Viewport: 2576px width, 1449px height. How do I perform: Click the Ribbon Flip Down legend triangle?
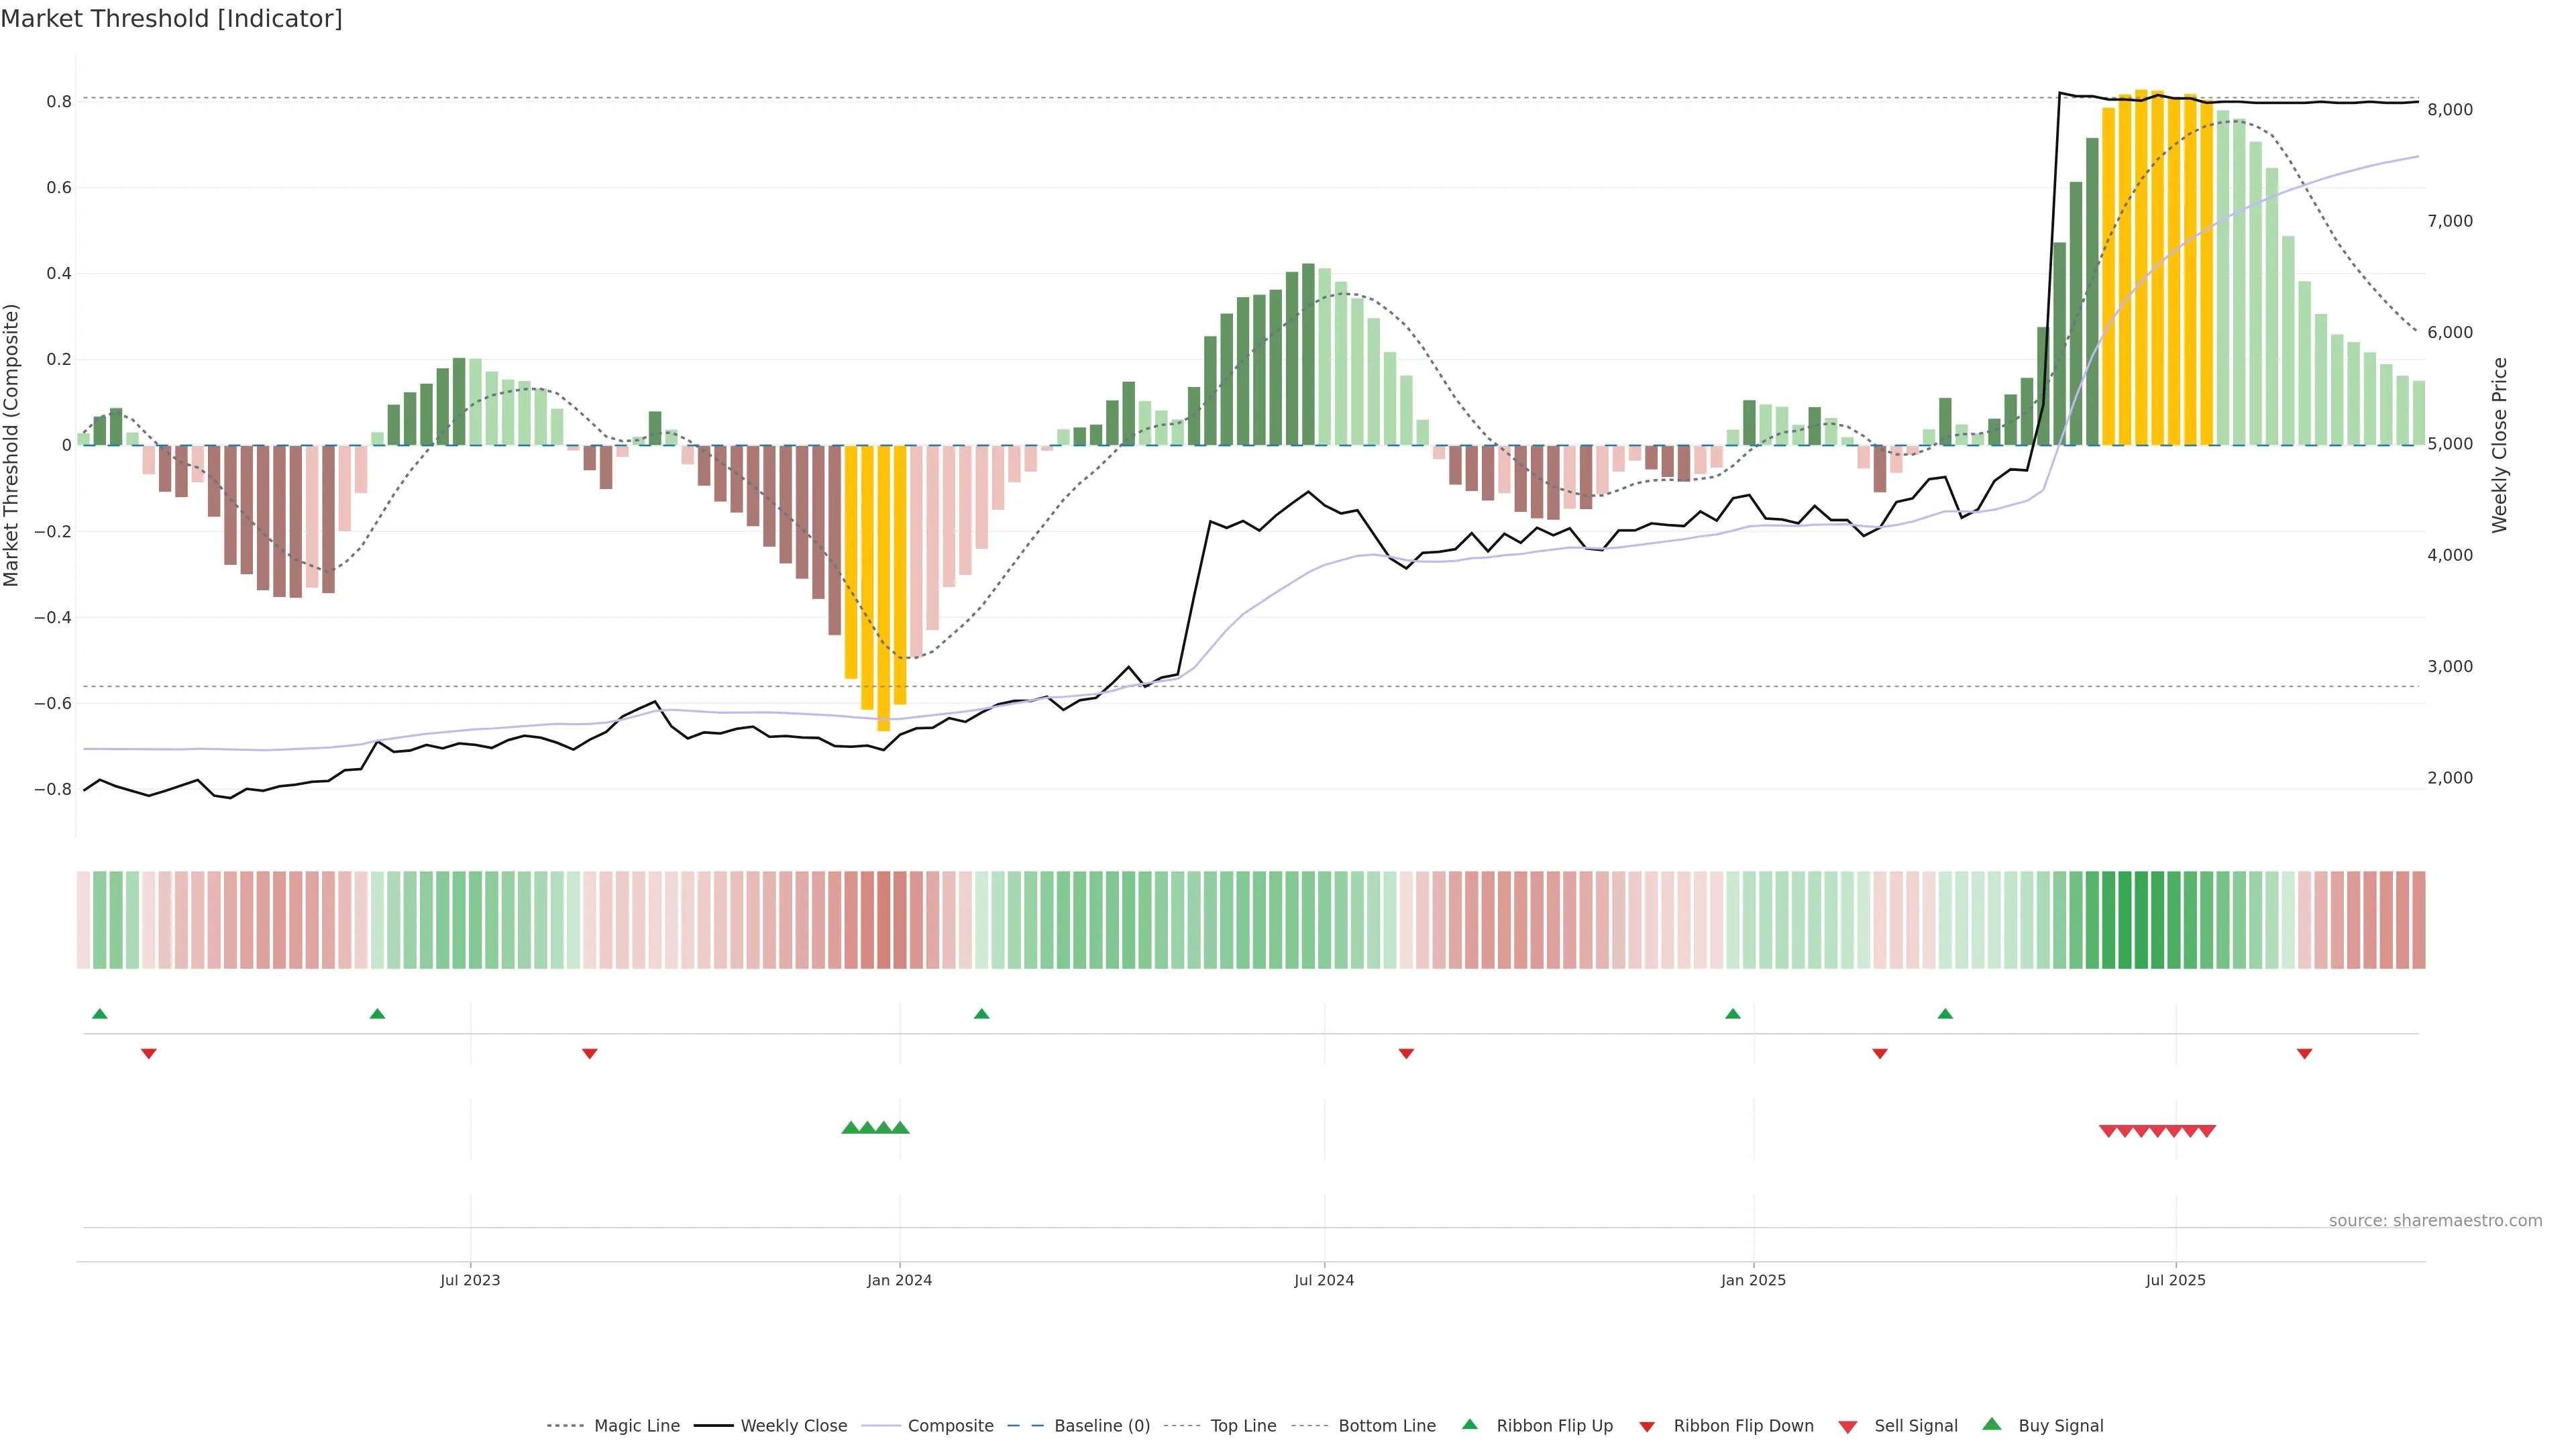1647,1426
